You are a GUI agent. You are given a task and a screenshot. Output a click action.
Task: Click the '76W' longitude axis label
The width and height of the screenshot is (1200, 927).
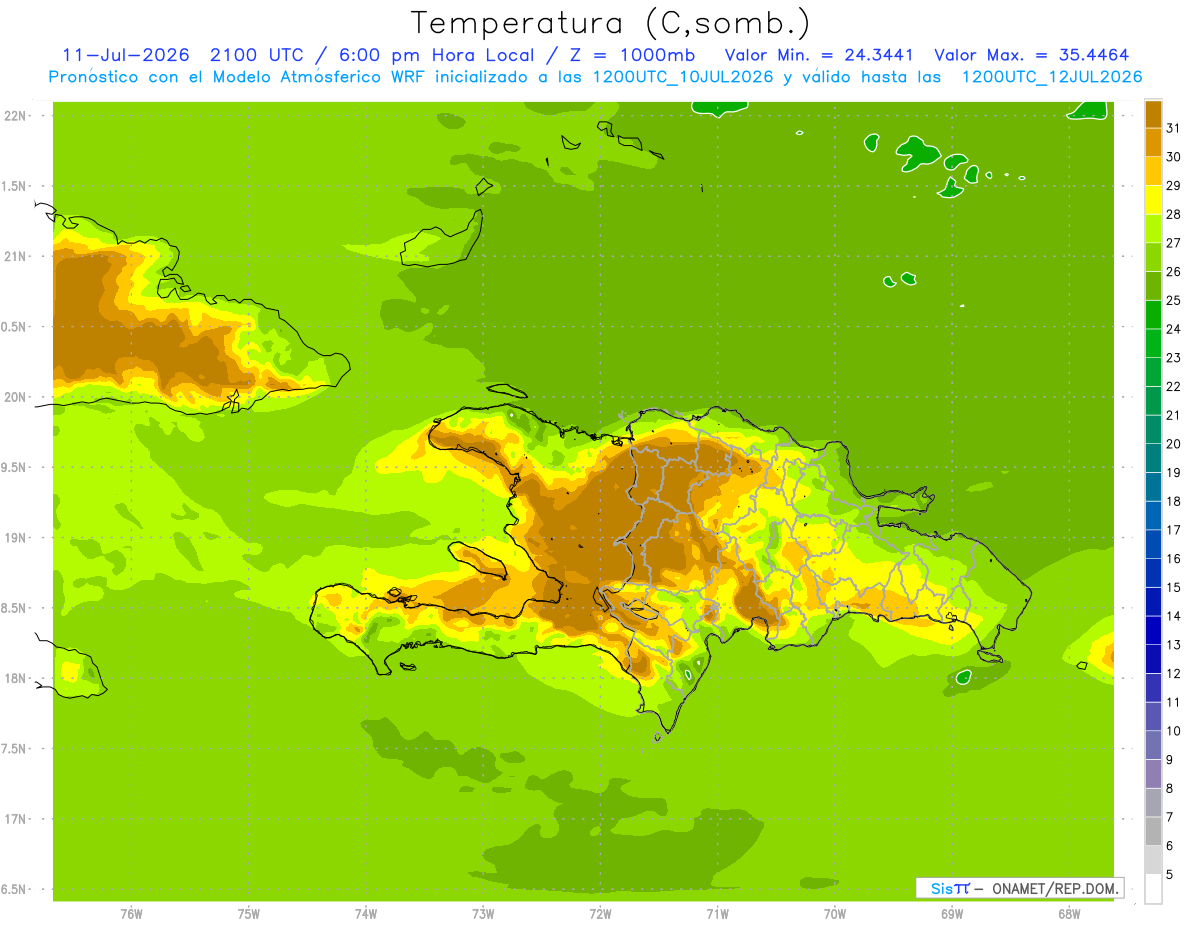click(x=131, y=913)
